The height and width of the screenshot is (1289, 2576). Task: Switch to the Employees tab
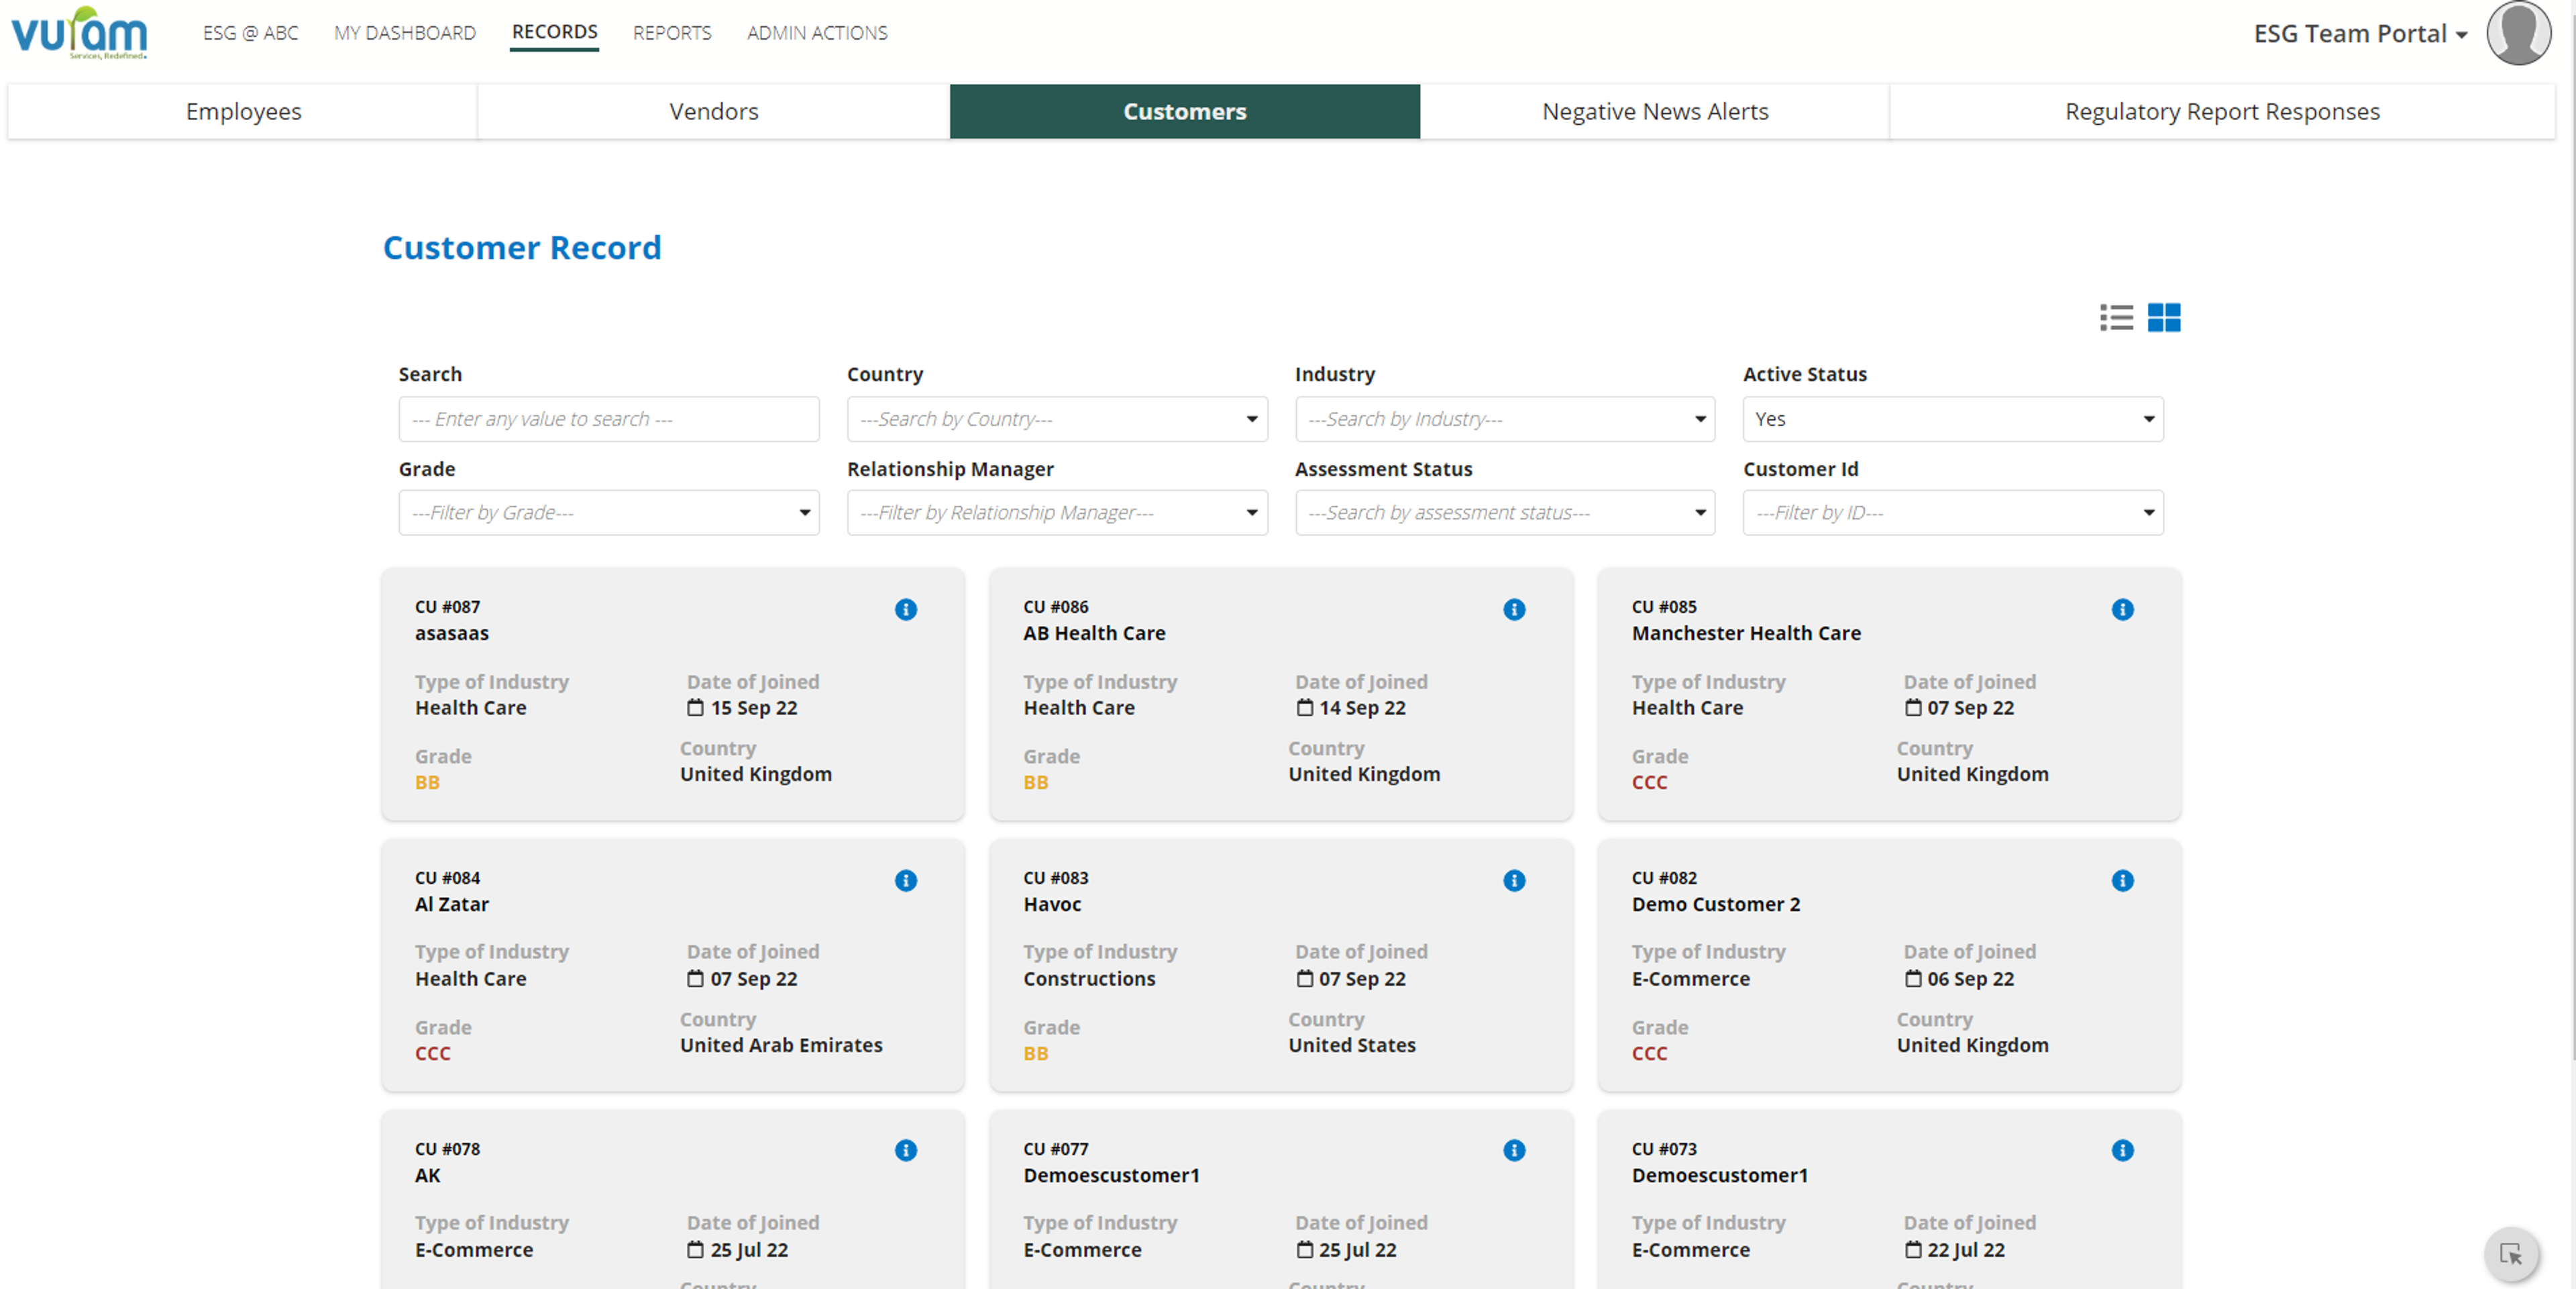pos(243,111)
